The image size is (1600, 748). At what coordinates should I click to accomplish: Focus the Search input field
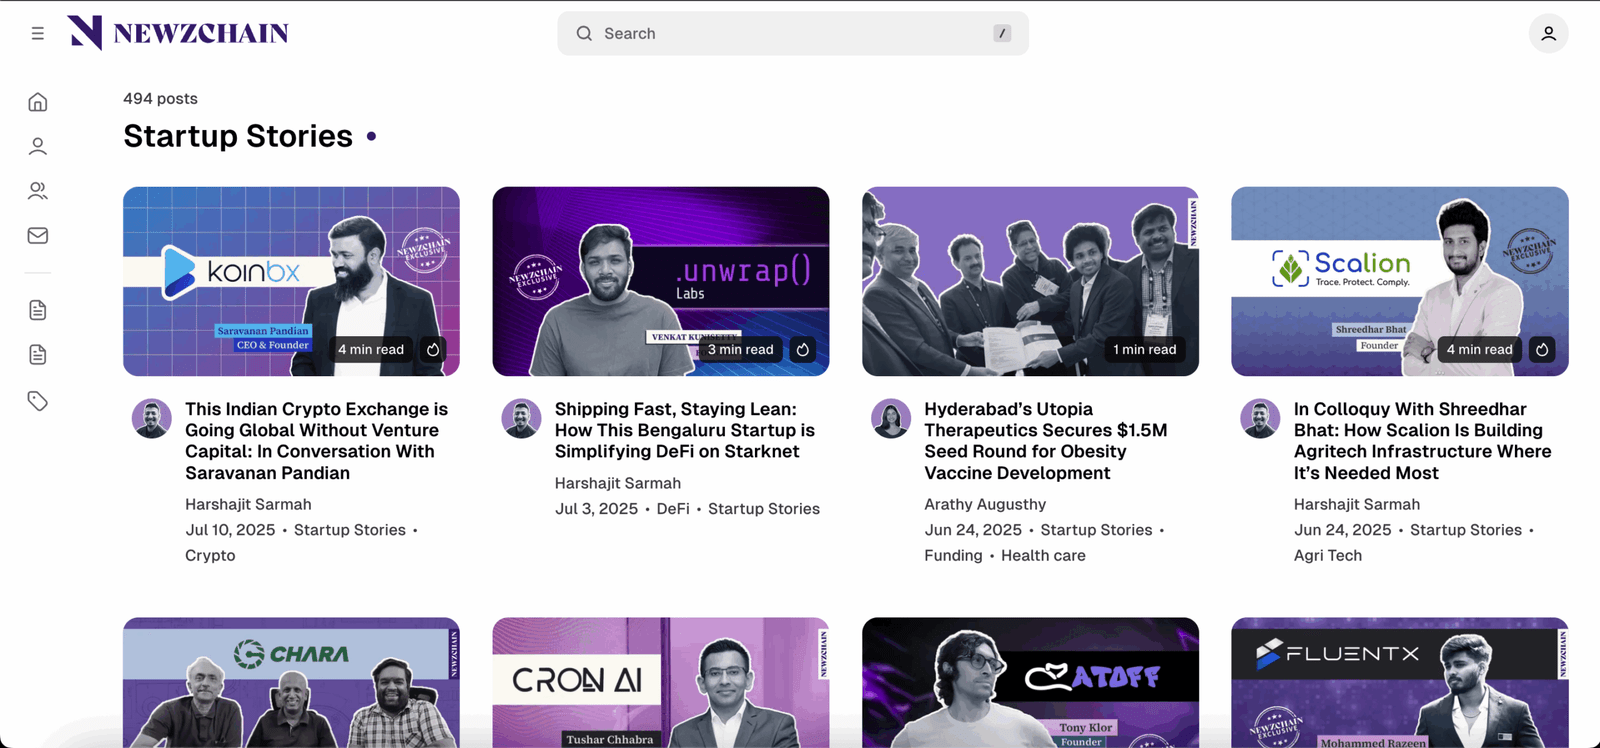coord(793,33)
